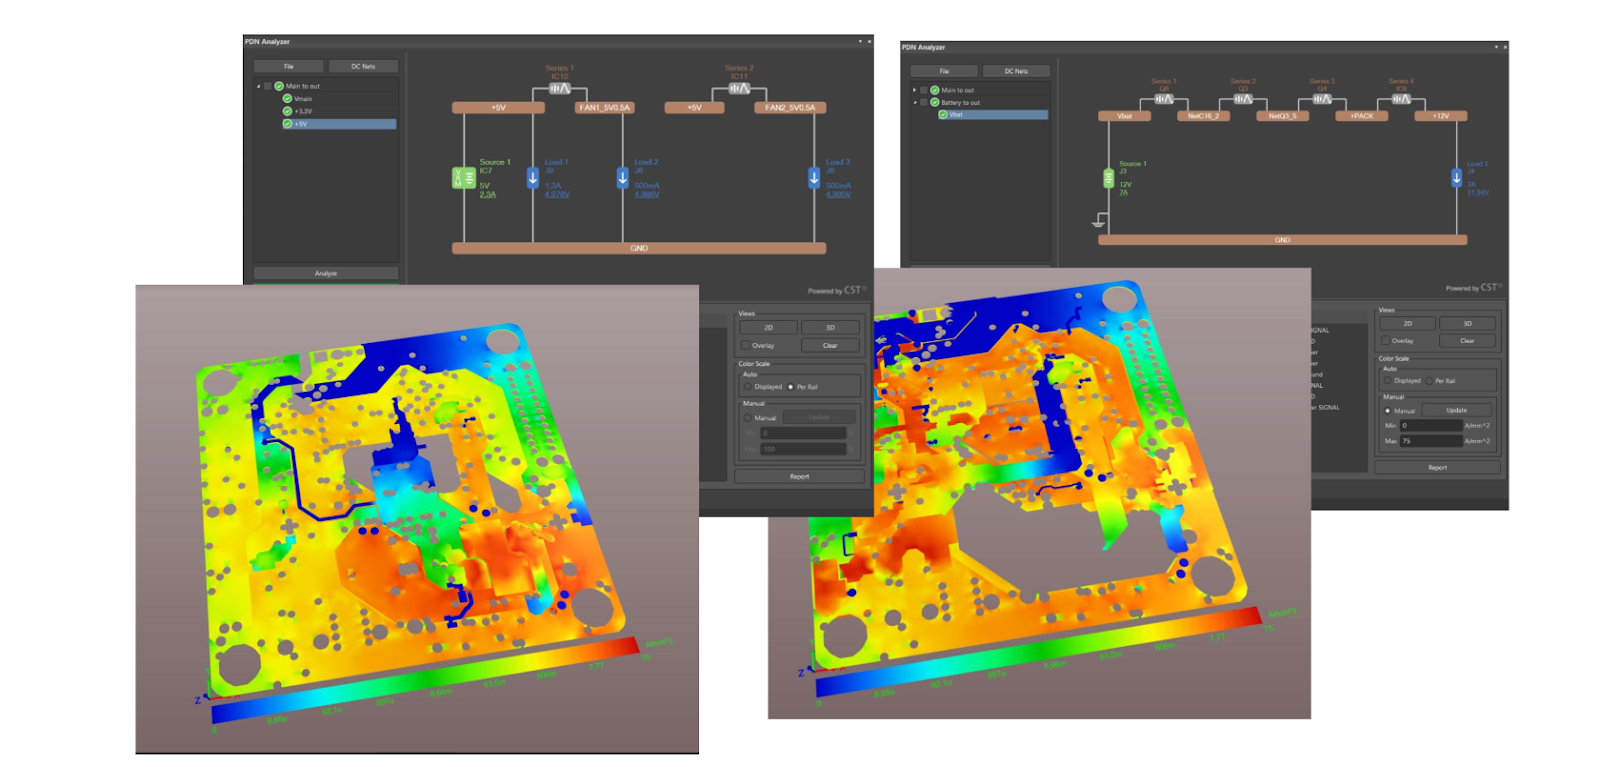
Task: Select Displayed radio in right window
Action: tap(1387, 380)
